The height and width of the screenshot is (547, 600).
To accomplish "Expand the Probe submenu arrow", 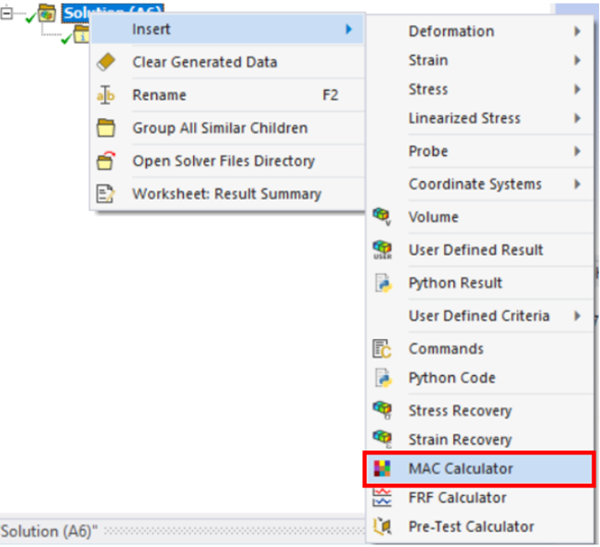I will (577, 151).
